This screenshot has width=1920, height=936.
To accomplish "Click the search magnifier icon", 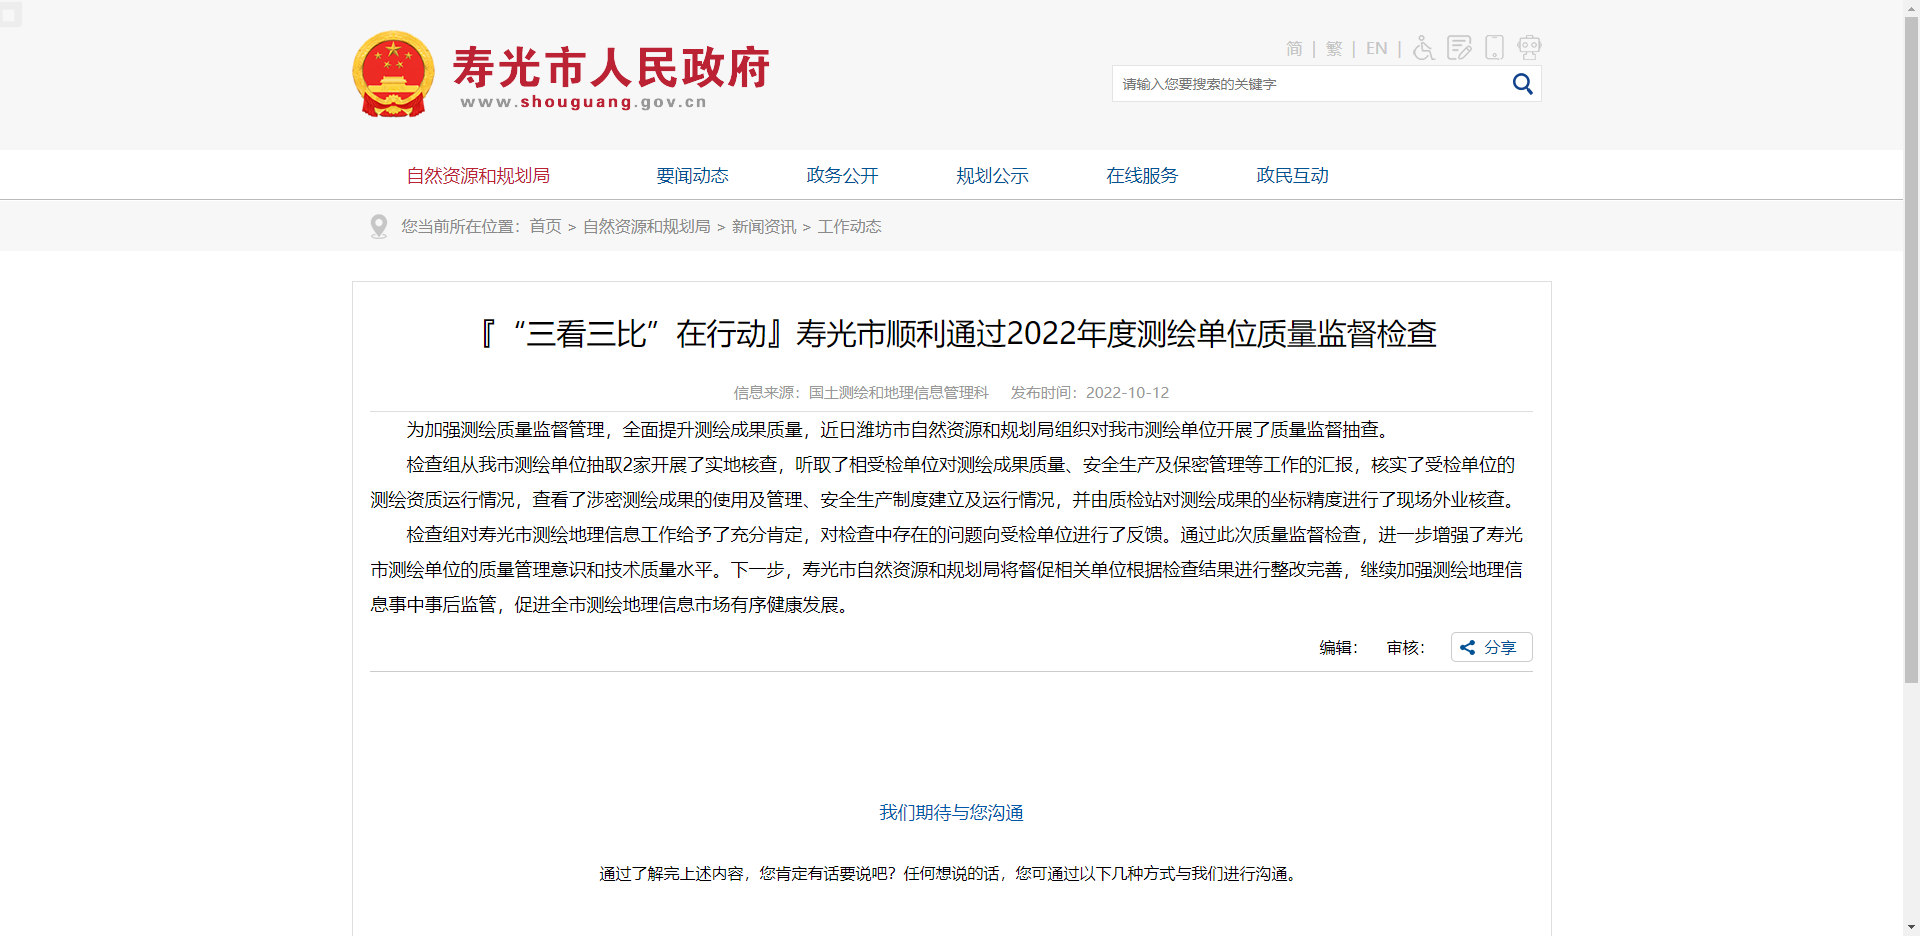I will coord(1521,84).
